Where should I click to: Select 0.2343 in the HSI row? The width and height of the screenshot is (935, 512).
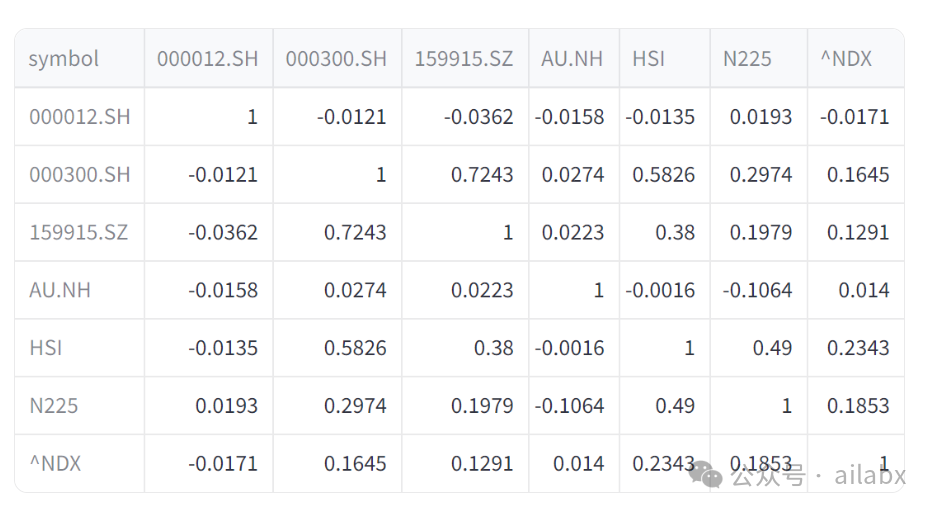(x=858, y=348)
